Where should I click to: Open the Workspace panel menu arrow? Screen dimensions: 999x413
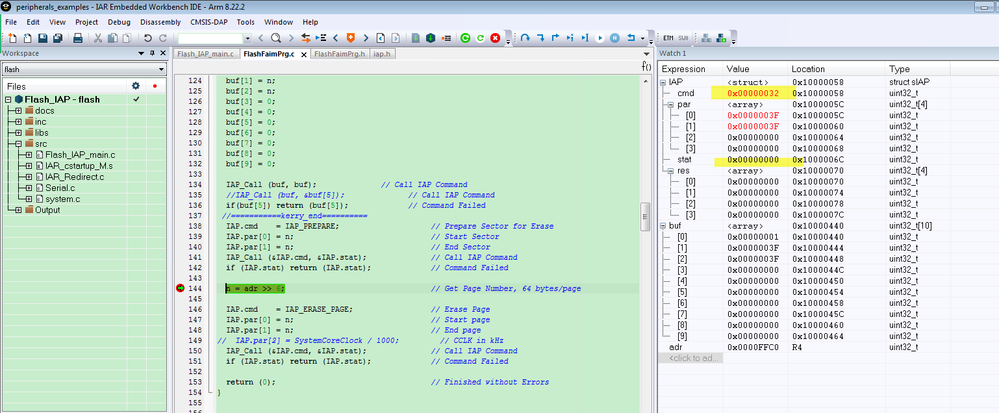tap(141, 54)
